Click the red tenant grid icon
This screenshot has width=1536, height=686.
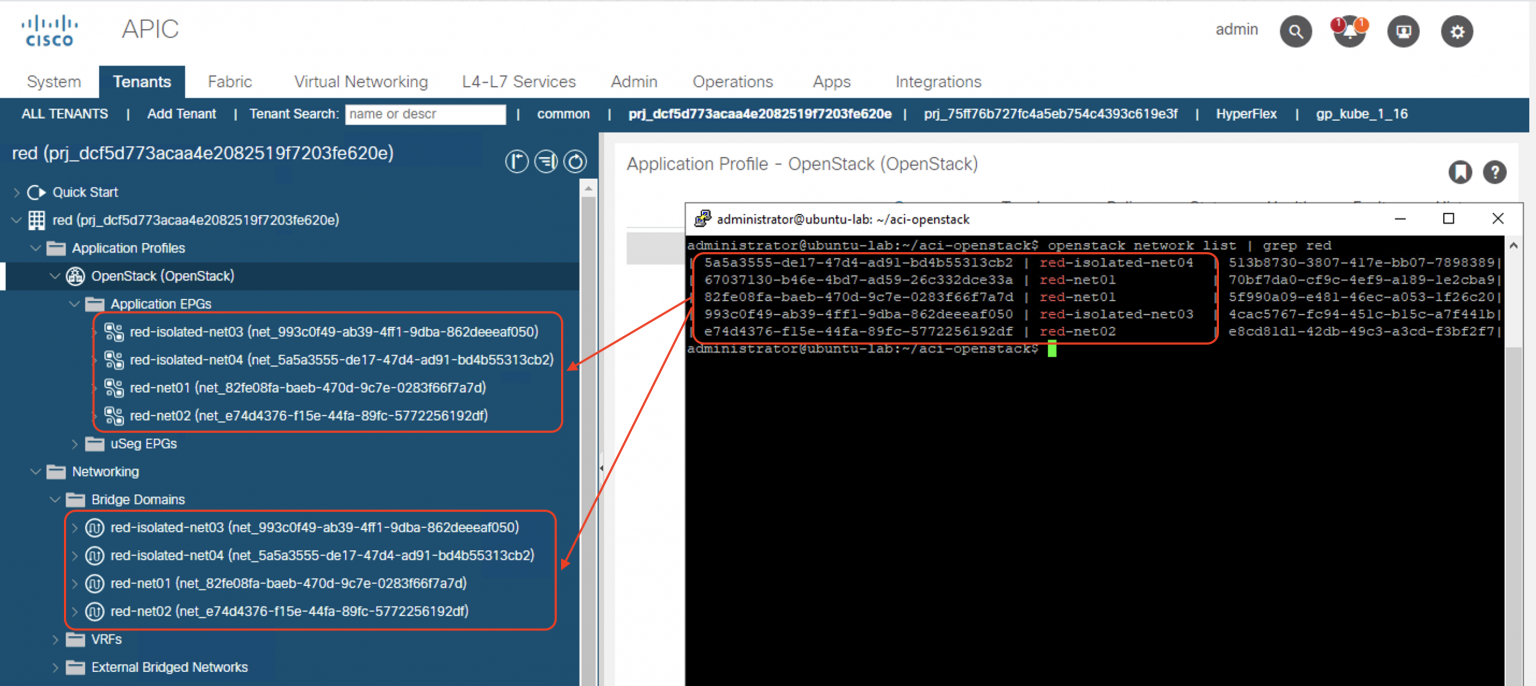(37, 220)
